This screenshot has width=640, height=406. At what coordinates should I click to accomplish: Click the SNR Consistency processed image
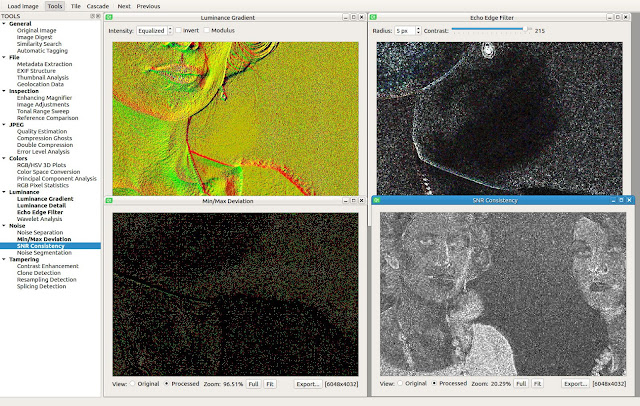click(503, 294)
